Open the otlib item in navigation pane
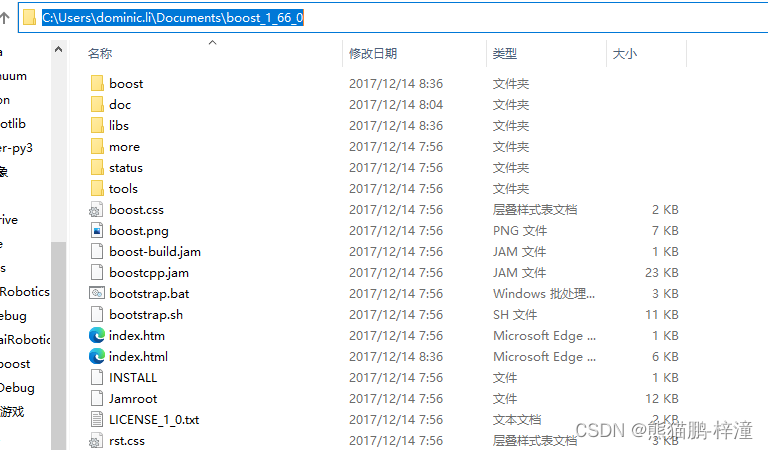Screen dimensions: 768x450 point(13,123)
